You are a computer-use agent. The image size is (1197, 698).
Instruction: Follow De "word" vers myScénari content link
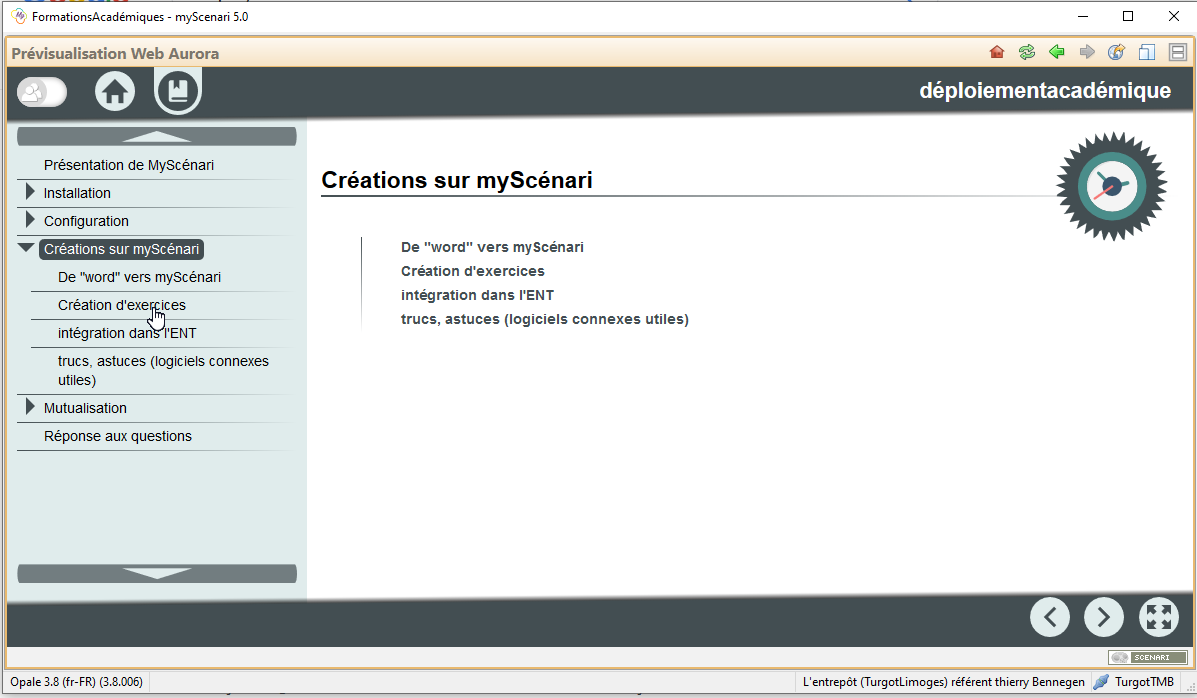pos(492,247)
